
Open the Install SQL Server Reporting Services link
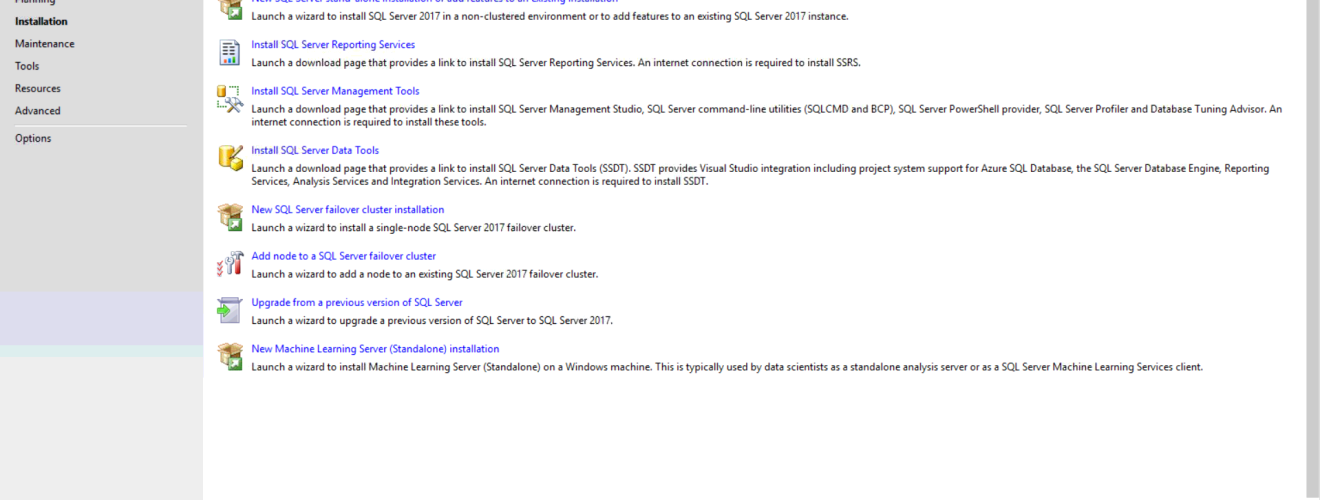pyautogui.click(x=333, y=45)
